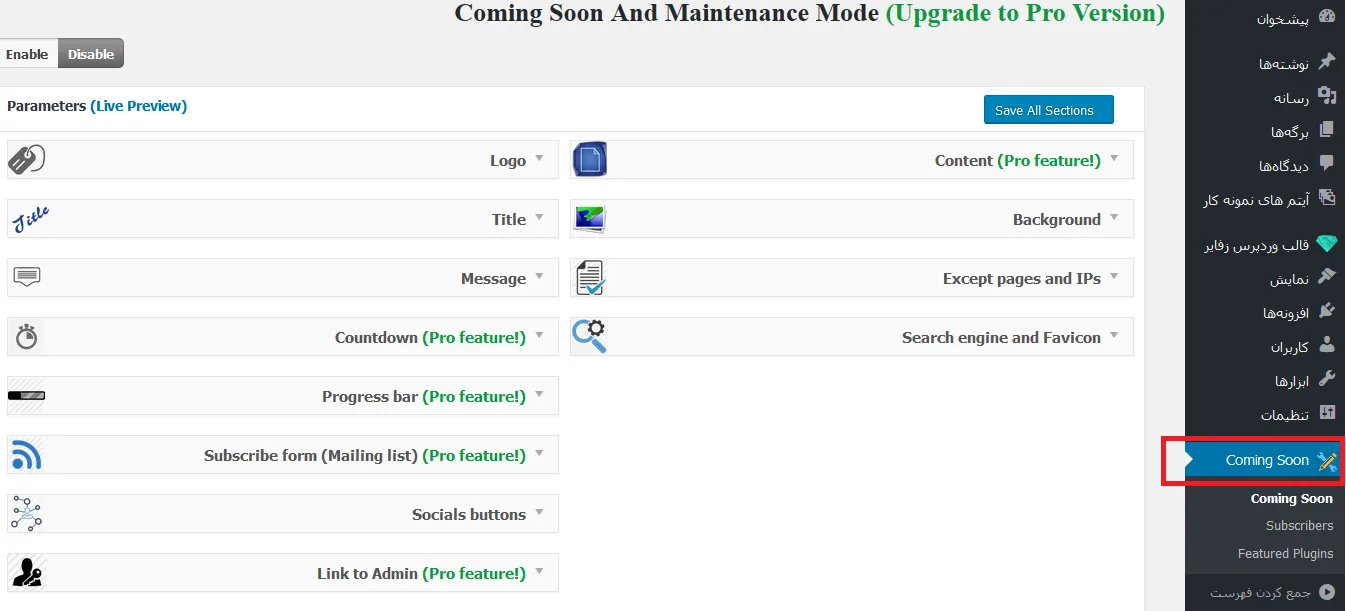Click the Socials buttons network icon
This screenshot has height=611, width=1346.
26,514
